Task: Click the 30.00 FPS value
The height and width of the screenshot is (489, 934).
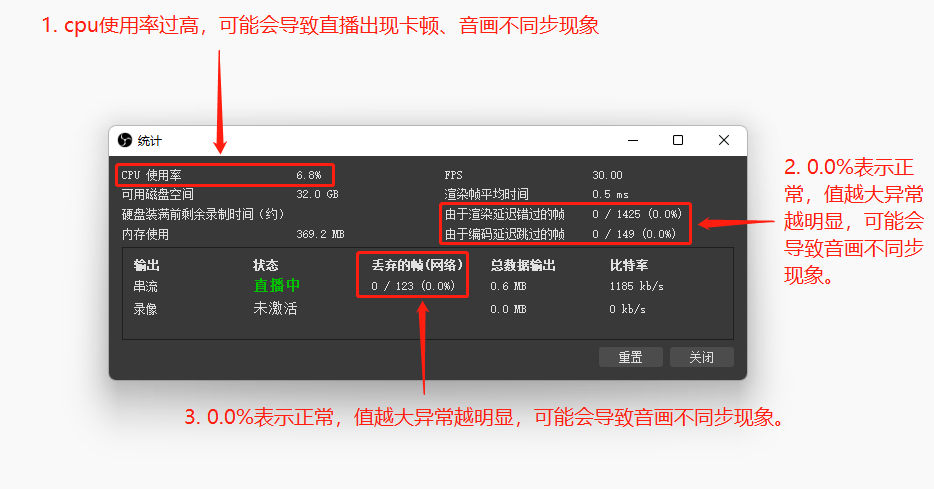Action: 607,175
